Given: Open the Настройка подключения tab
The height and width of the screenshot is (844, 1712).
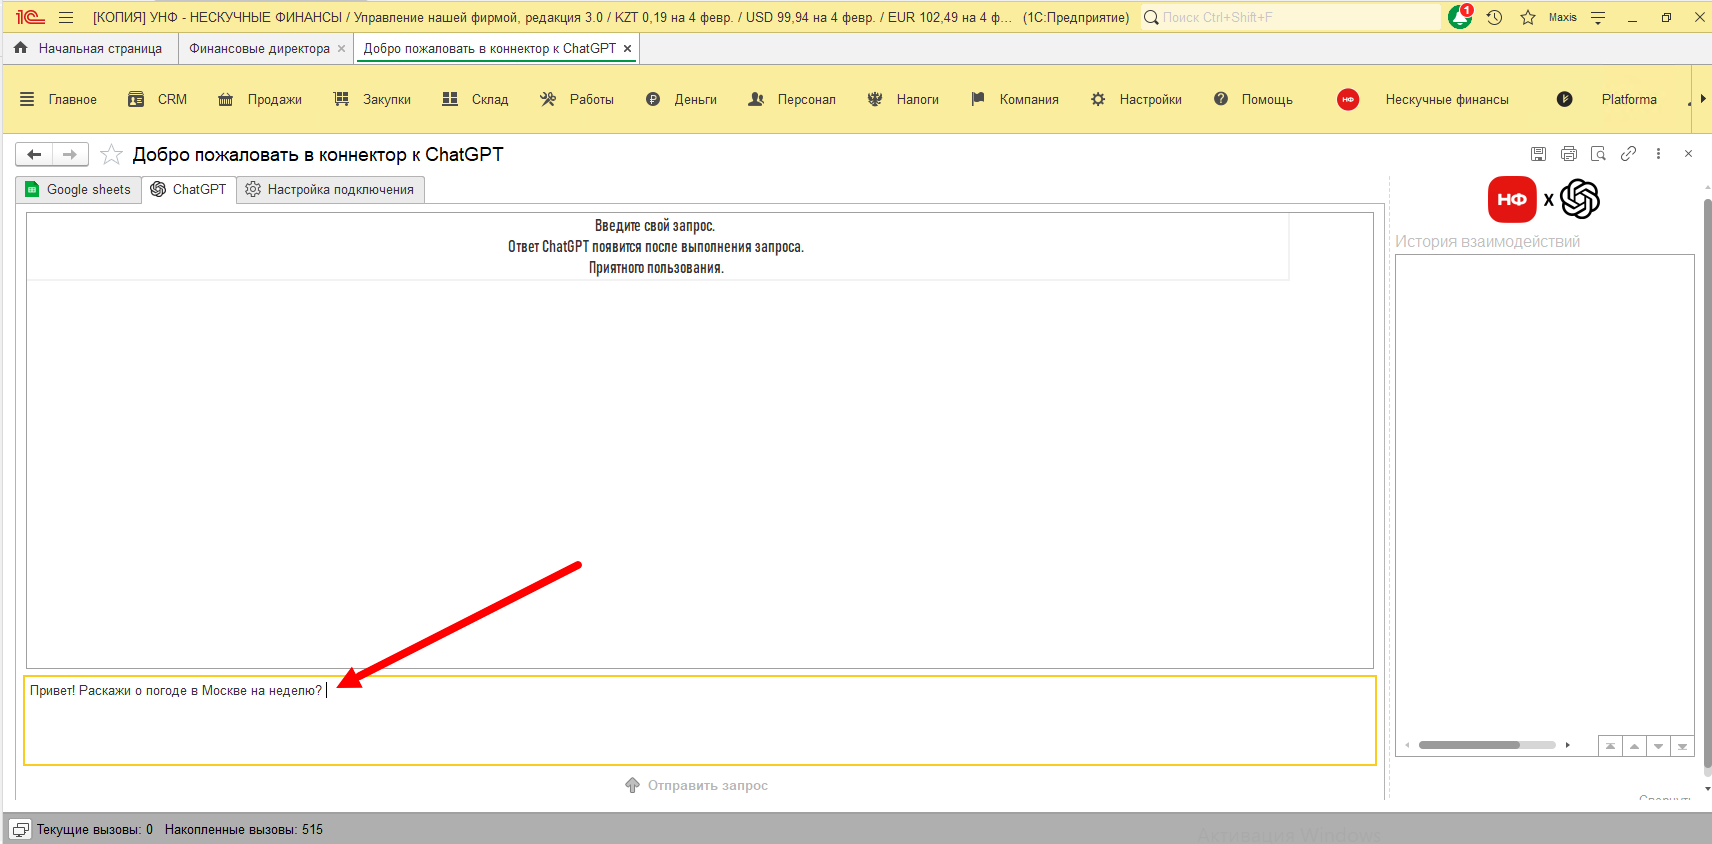Looking at the screenshot, I should (331, 189).
